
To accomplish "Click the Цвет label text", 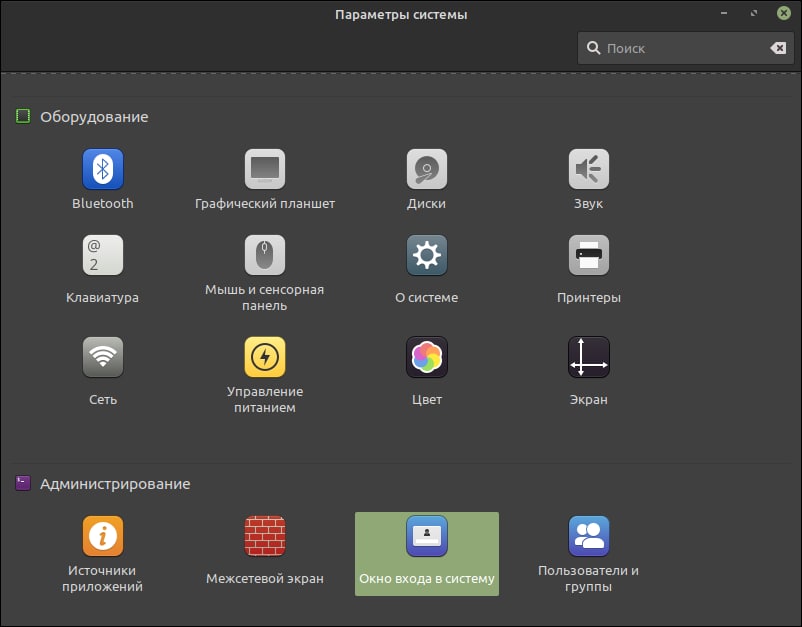I will click(x=427, y=399).
